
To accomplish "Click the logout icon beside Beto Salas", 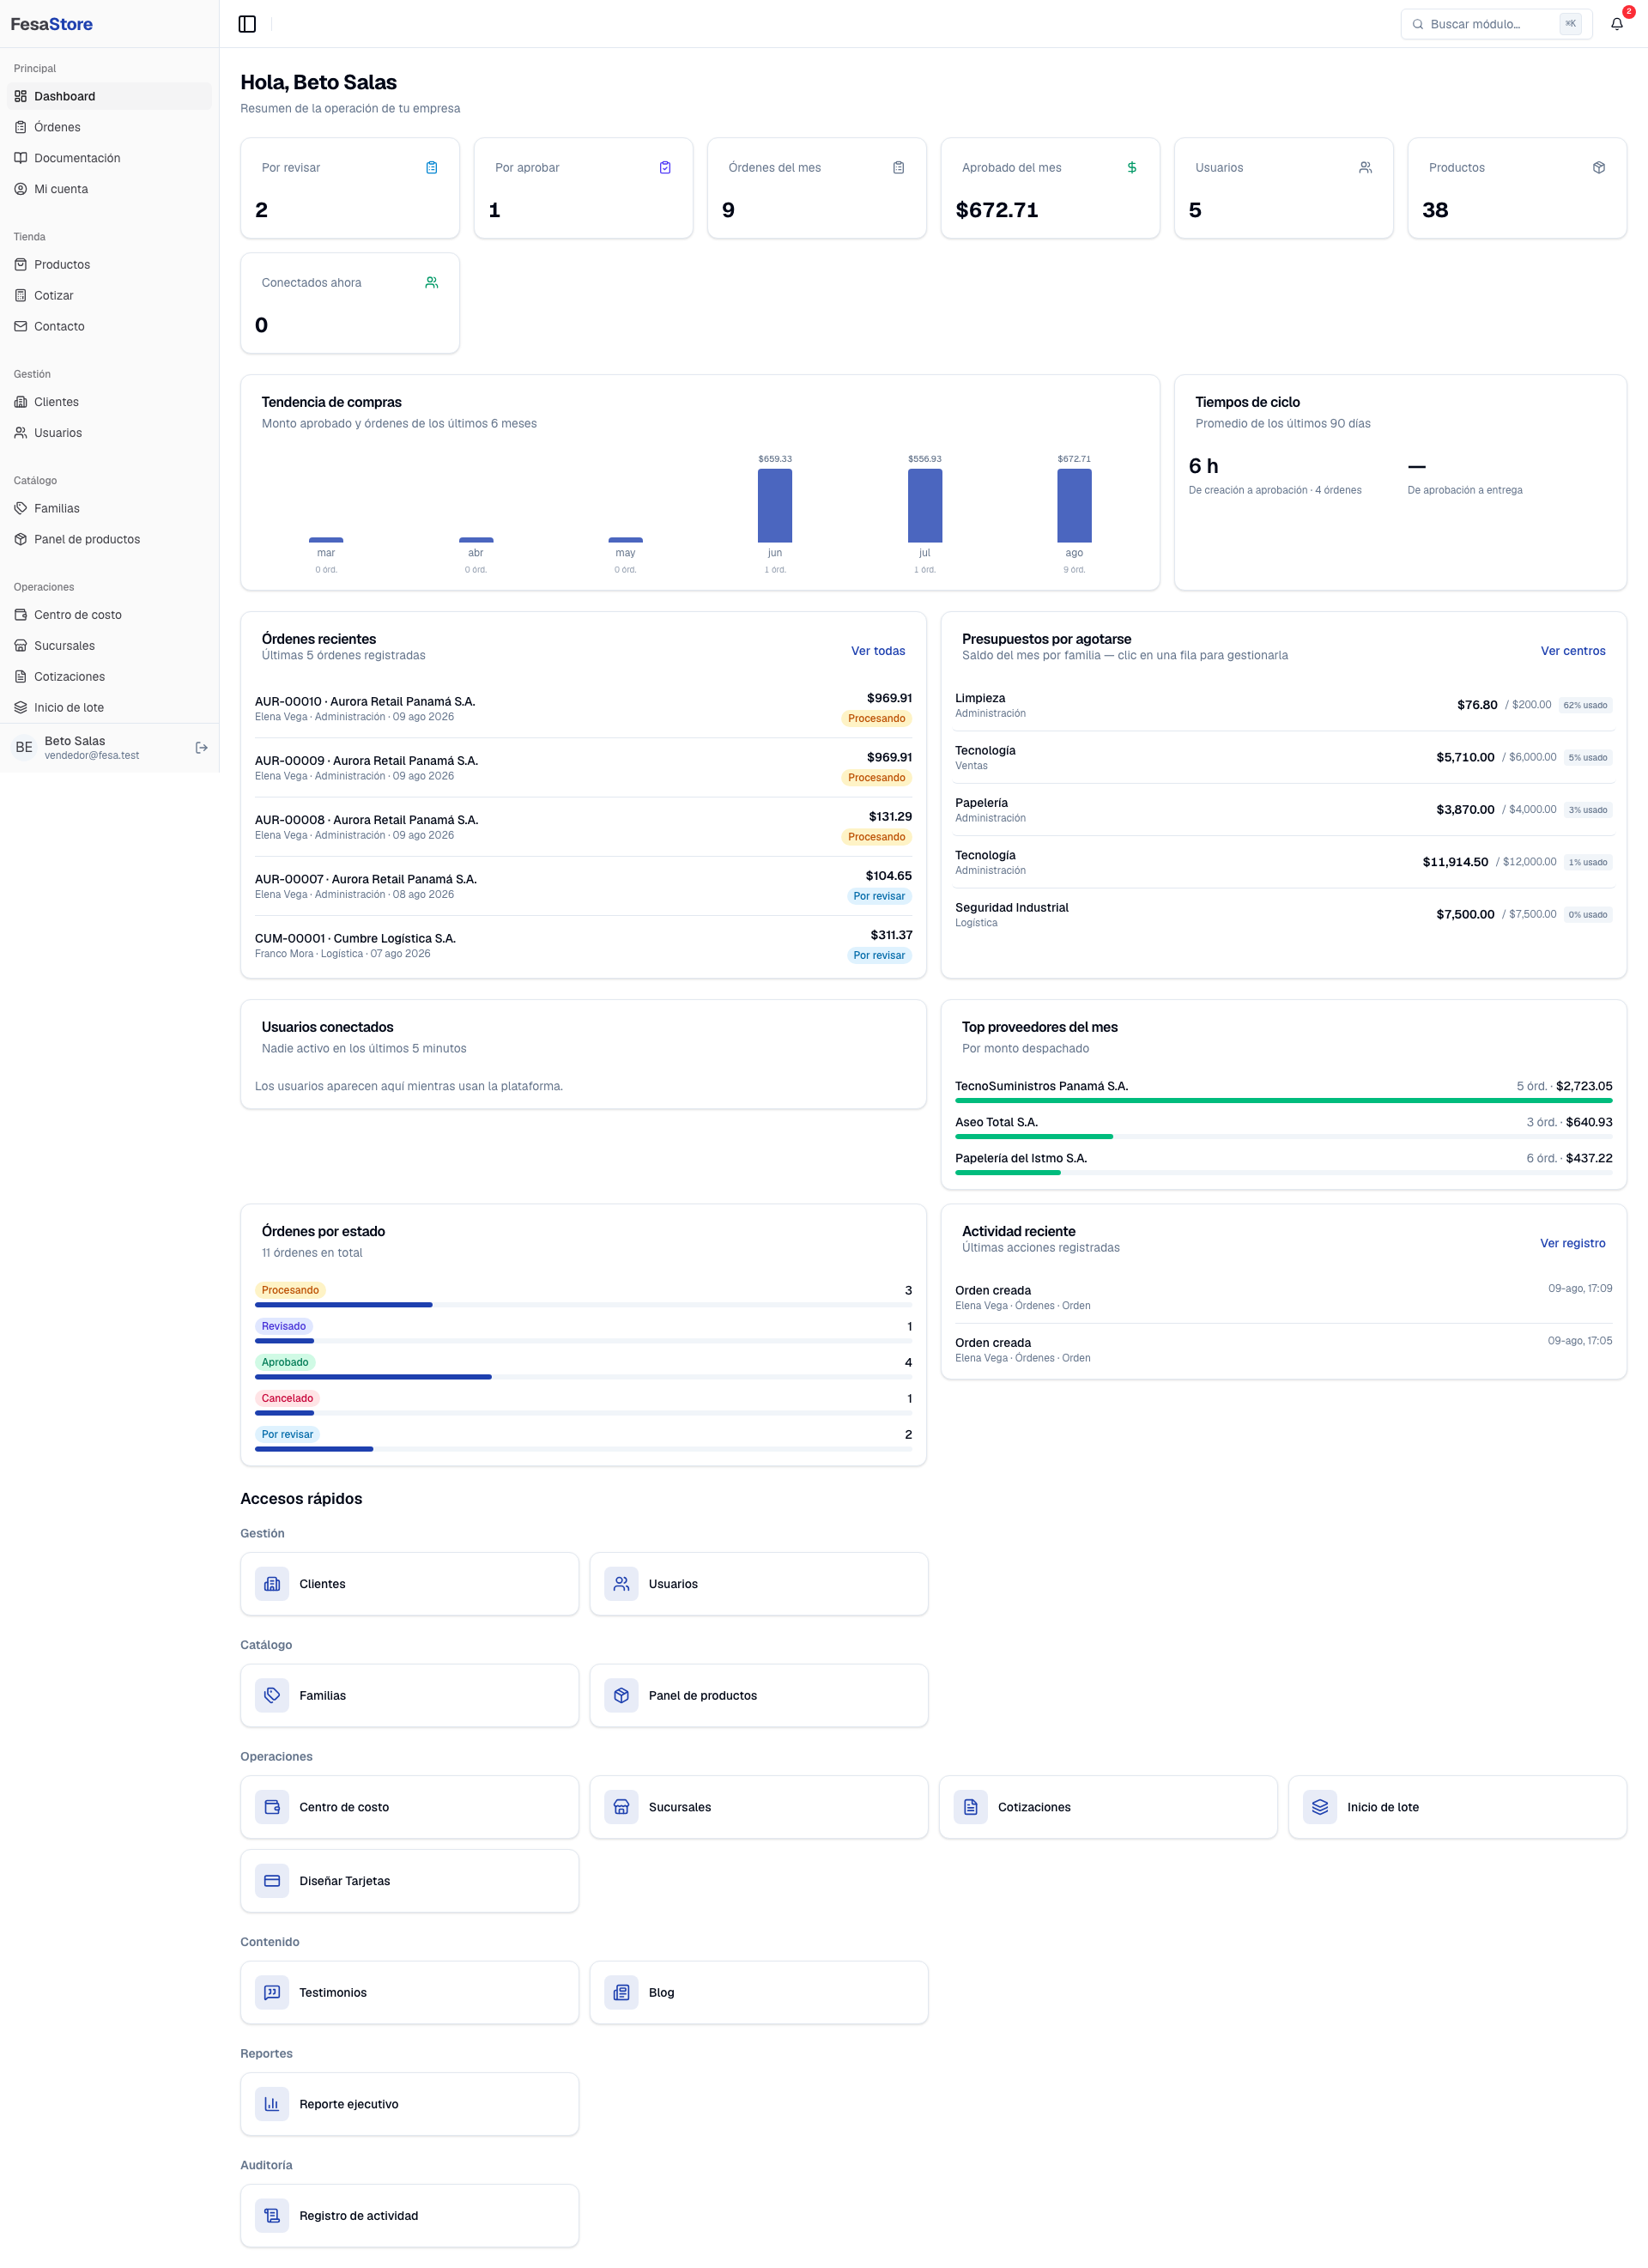I will coord(201,747).
